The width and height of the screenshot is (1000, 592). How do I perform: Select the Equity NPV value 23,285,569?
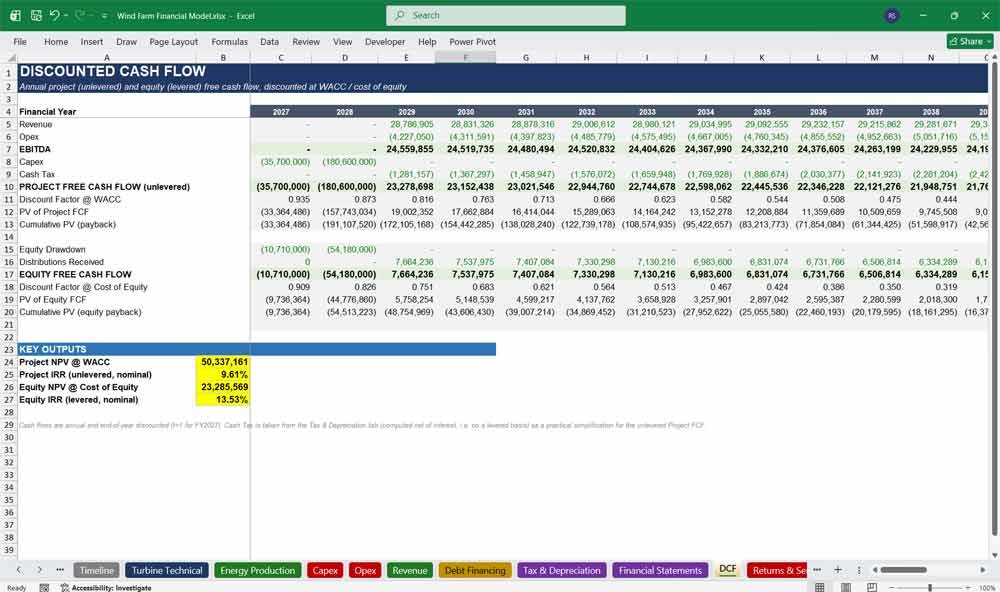click(x=223, y=387)
